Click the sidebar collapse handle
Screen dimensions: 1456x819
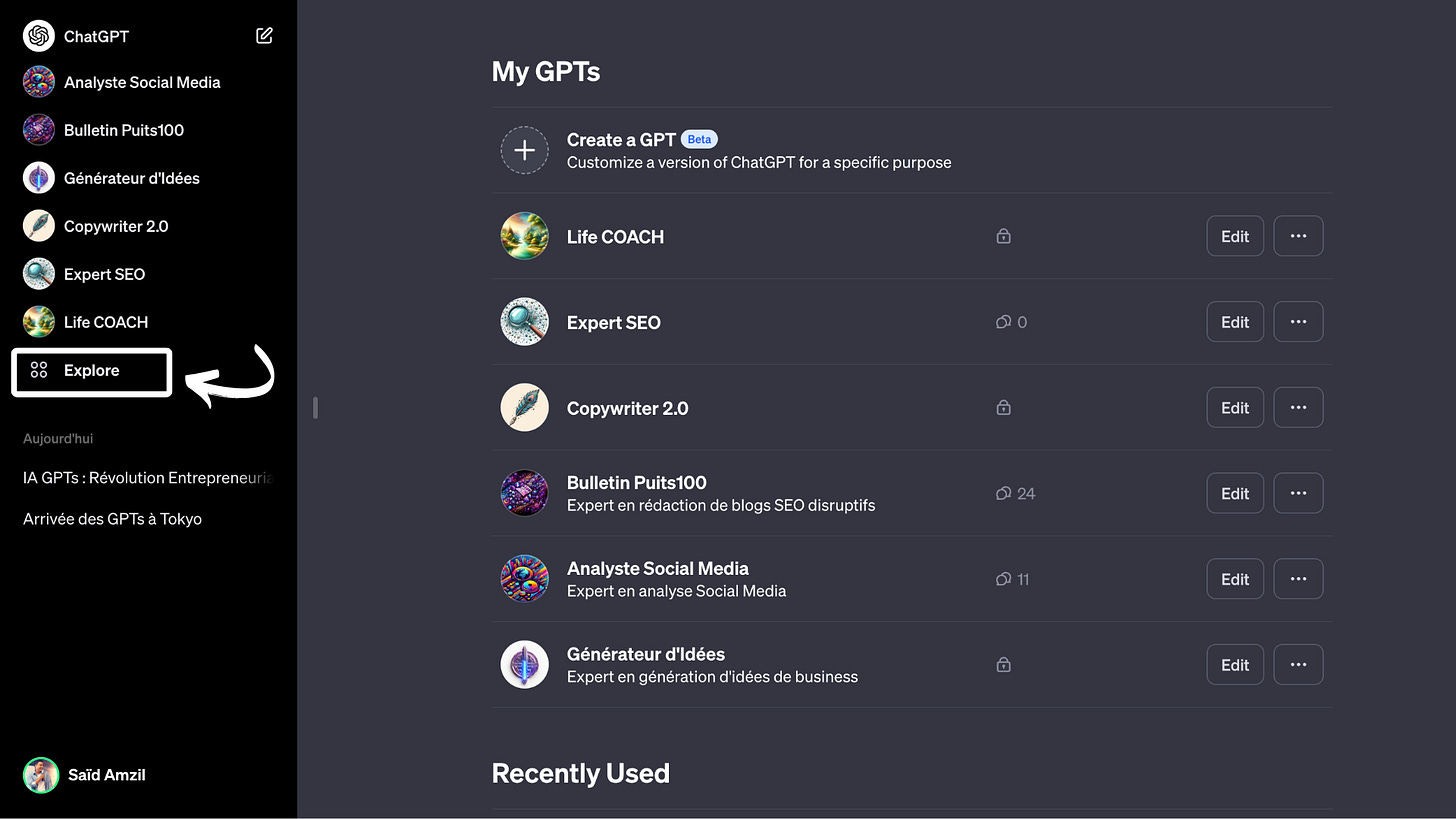[x=315, y=407]
